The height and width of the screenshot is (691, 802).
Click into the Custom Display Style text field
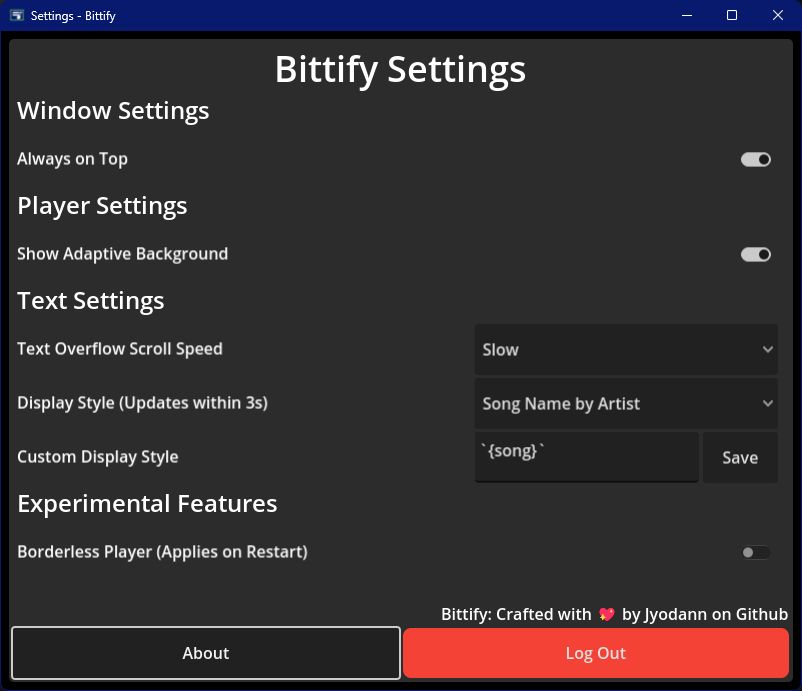[586, 457]
